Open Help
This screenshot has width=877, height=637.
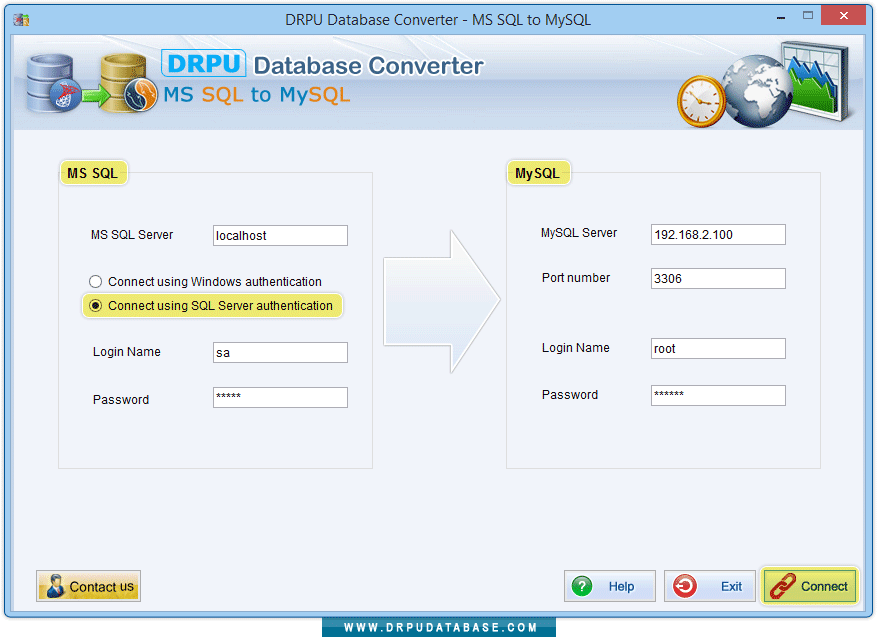pyautogui.click(x=610, y=586)
